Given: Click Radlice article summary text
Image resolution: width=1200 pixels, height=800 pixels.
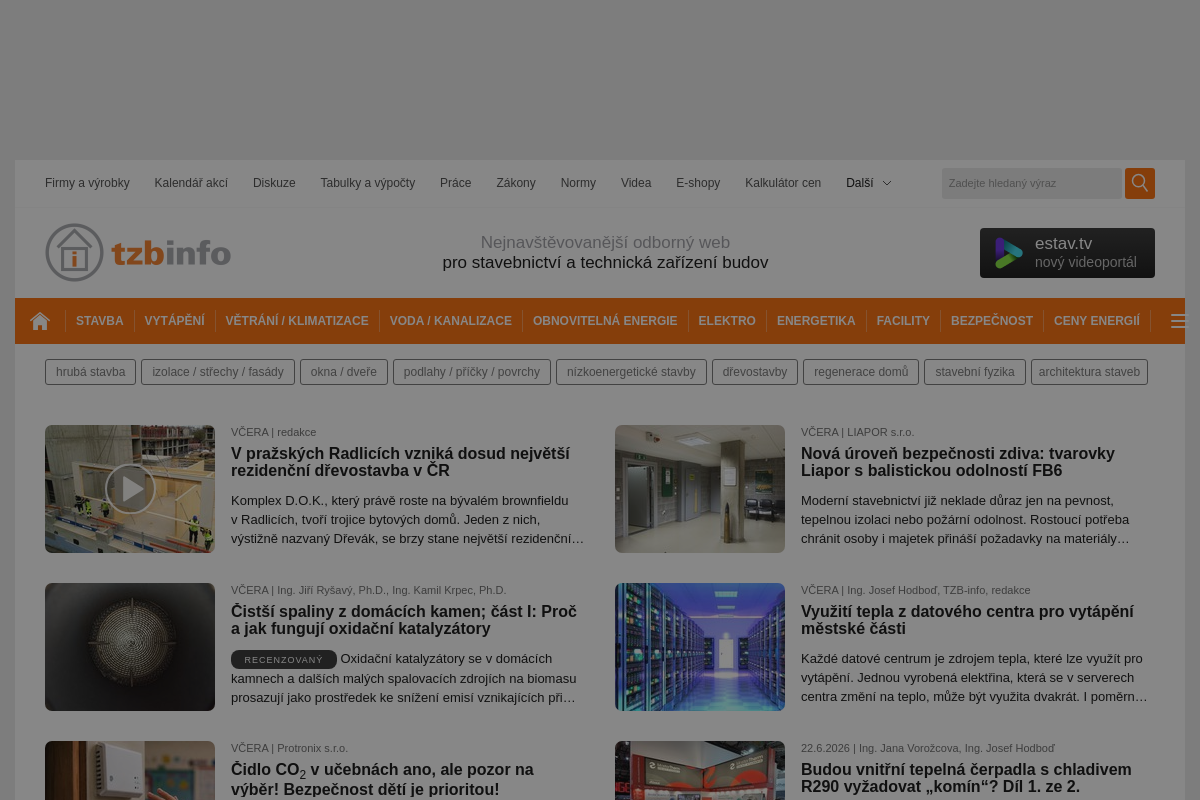Looking at the screenshot, I should pyautogui.click(x=407, y=520).
